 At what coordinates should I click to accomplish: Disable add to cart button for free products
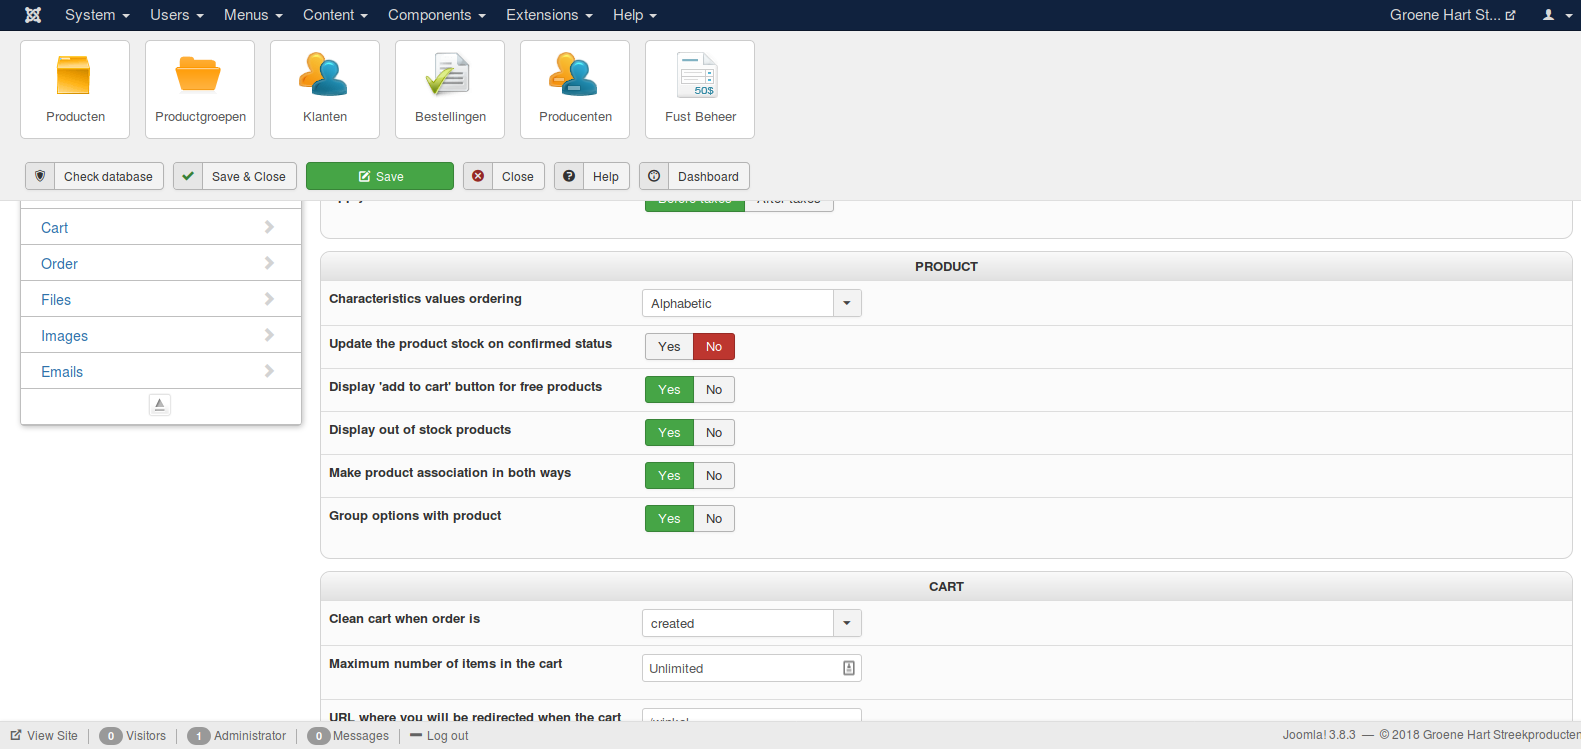click(714, 390)
